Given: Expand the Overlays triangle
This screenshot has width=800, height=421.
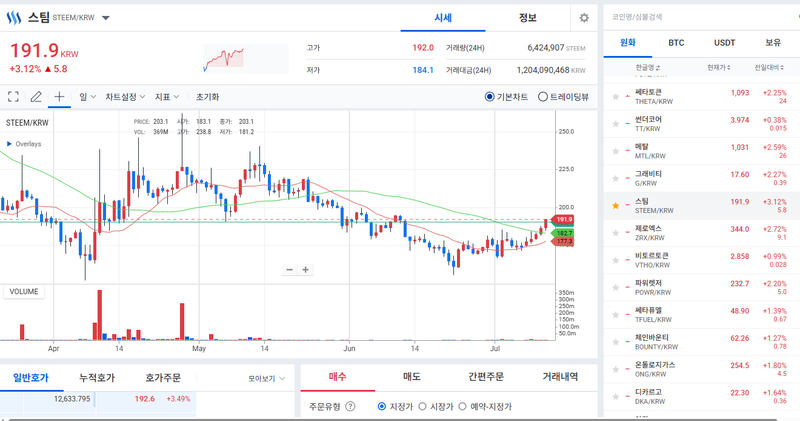Looking at the screenshot, I should pyautogui.click(x=9, y=144).
